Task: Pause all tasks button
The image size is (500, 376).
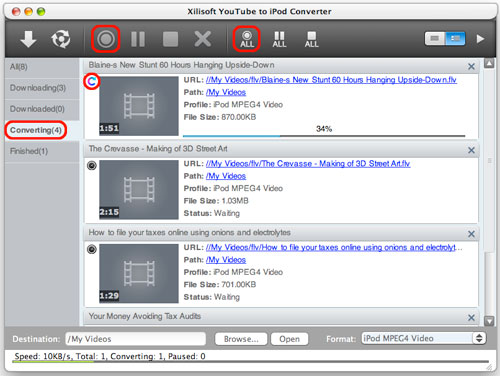Action: 279,39
